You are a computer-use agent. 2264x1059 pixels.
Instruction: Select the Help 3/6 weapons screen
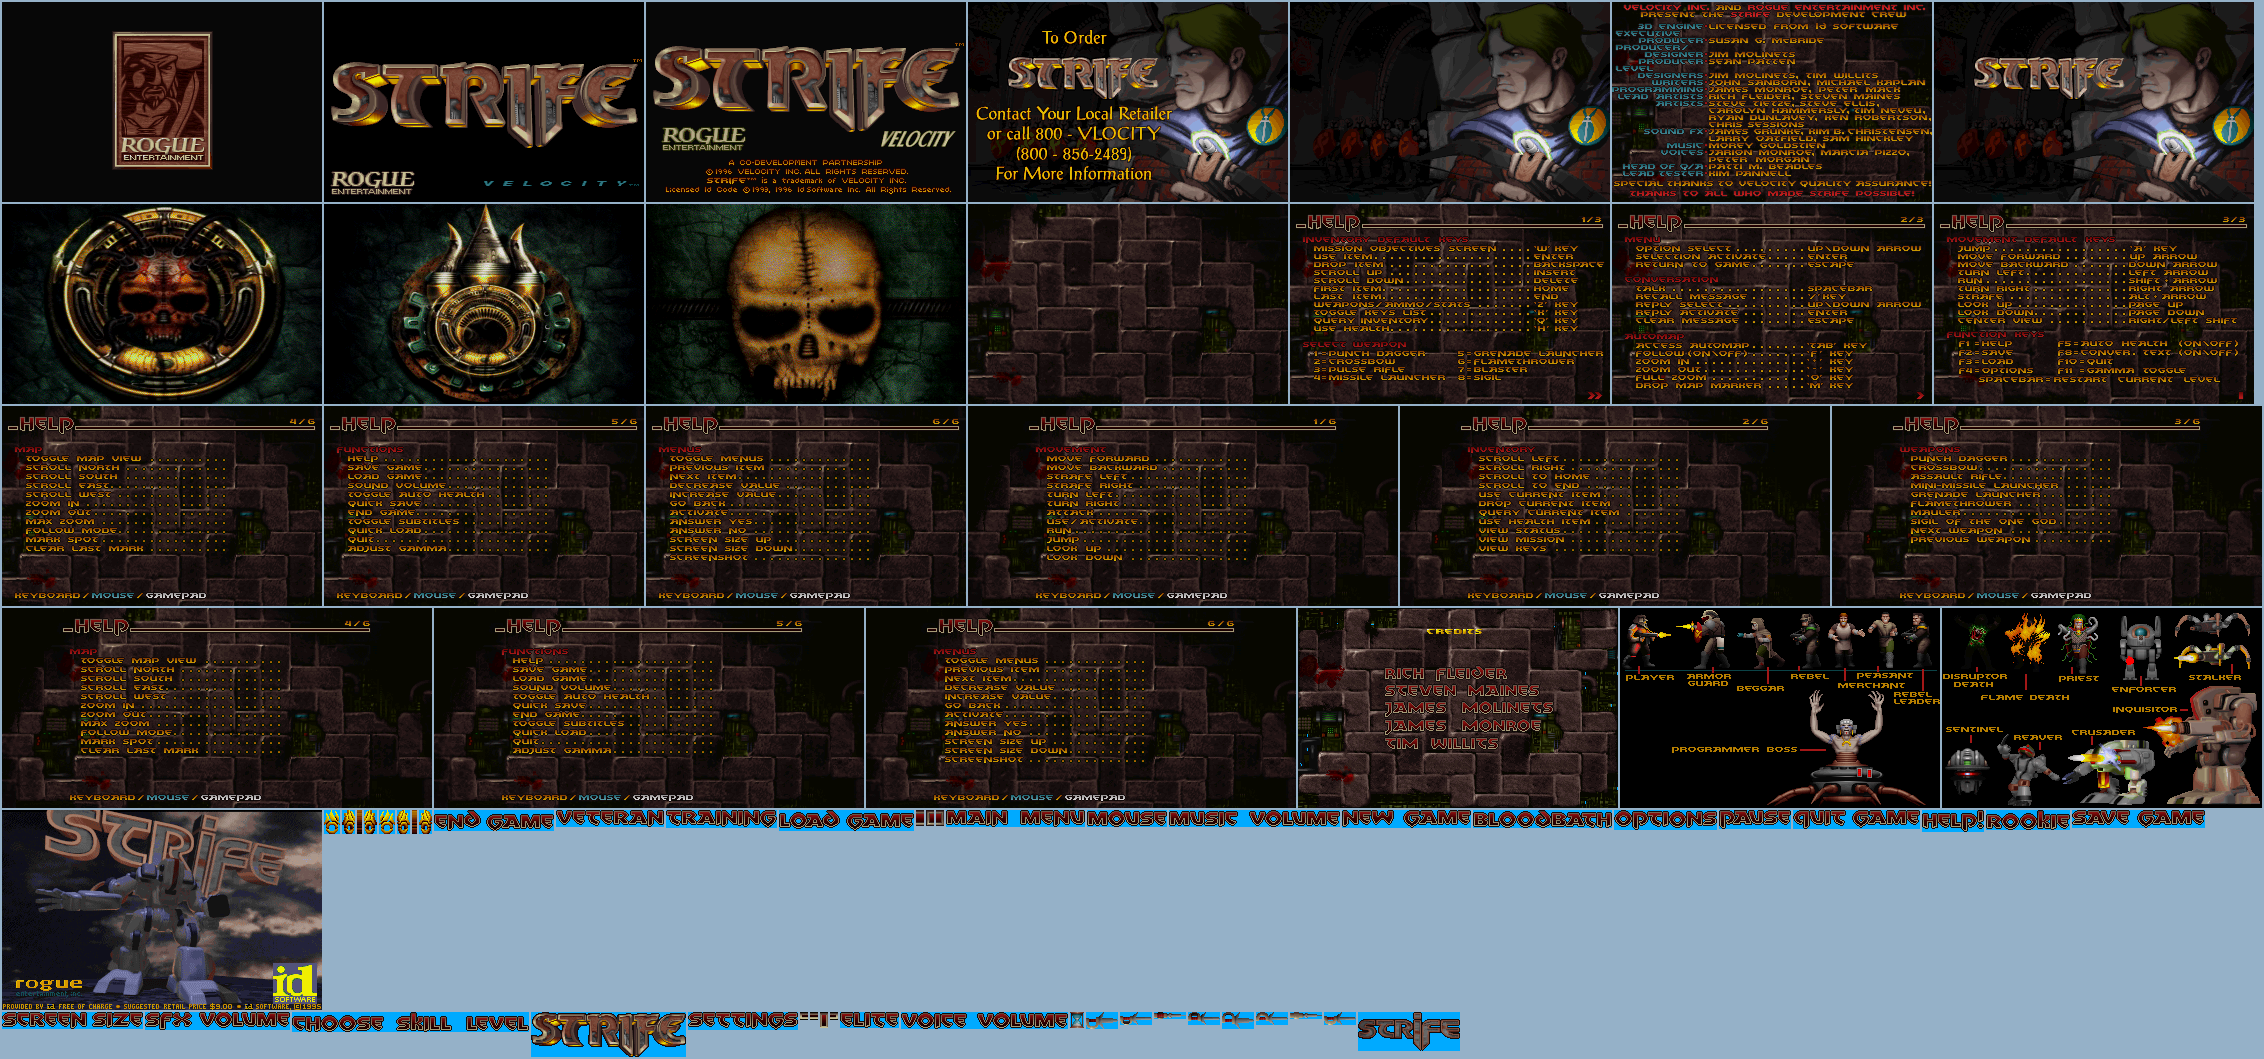click(x=2047, y=505)
